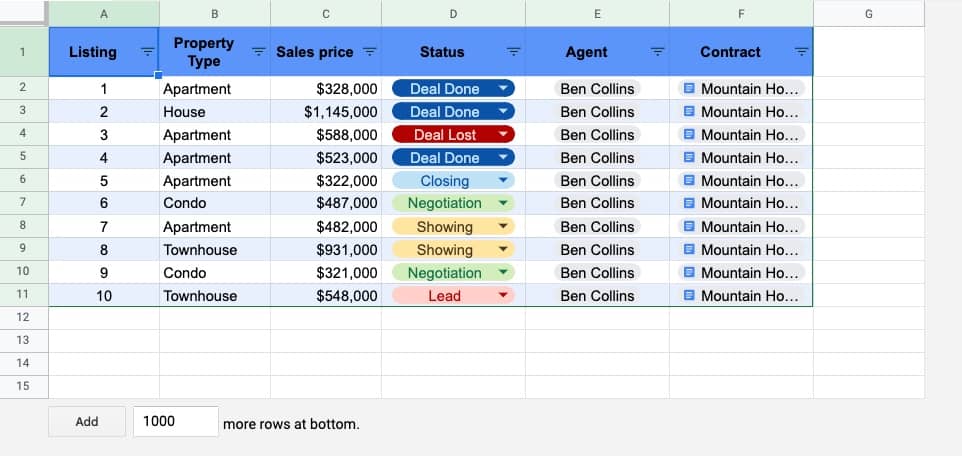Click the document icon in row 11 Contract
The image size is (962, 456).
(x=689, y=296)
